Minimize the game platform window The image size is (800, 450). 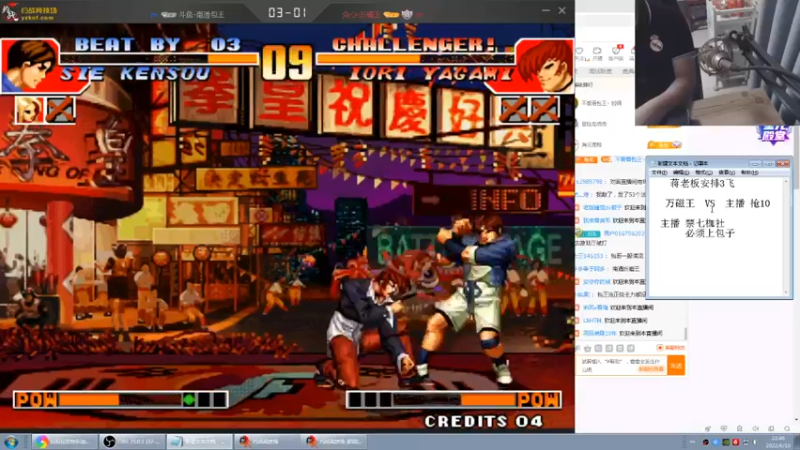(x=545, y=10)
